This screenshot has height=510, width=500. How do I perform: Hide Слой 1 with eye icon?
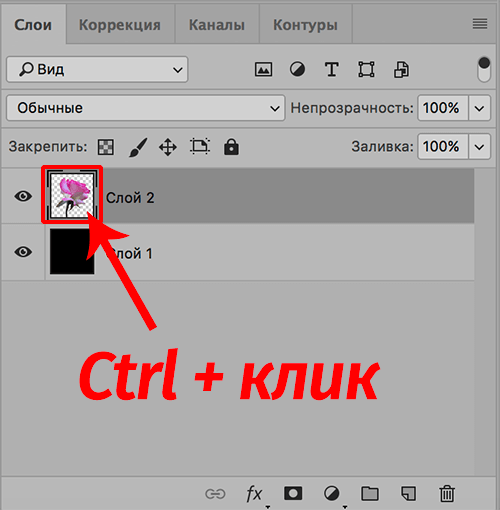tap(23, 252)
